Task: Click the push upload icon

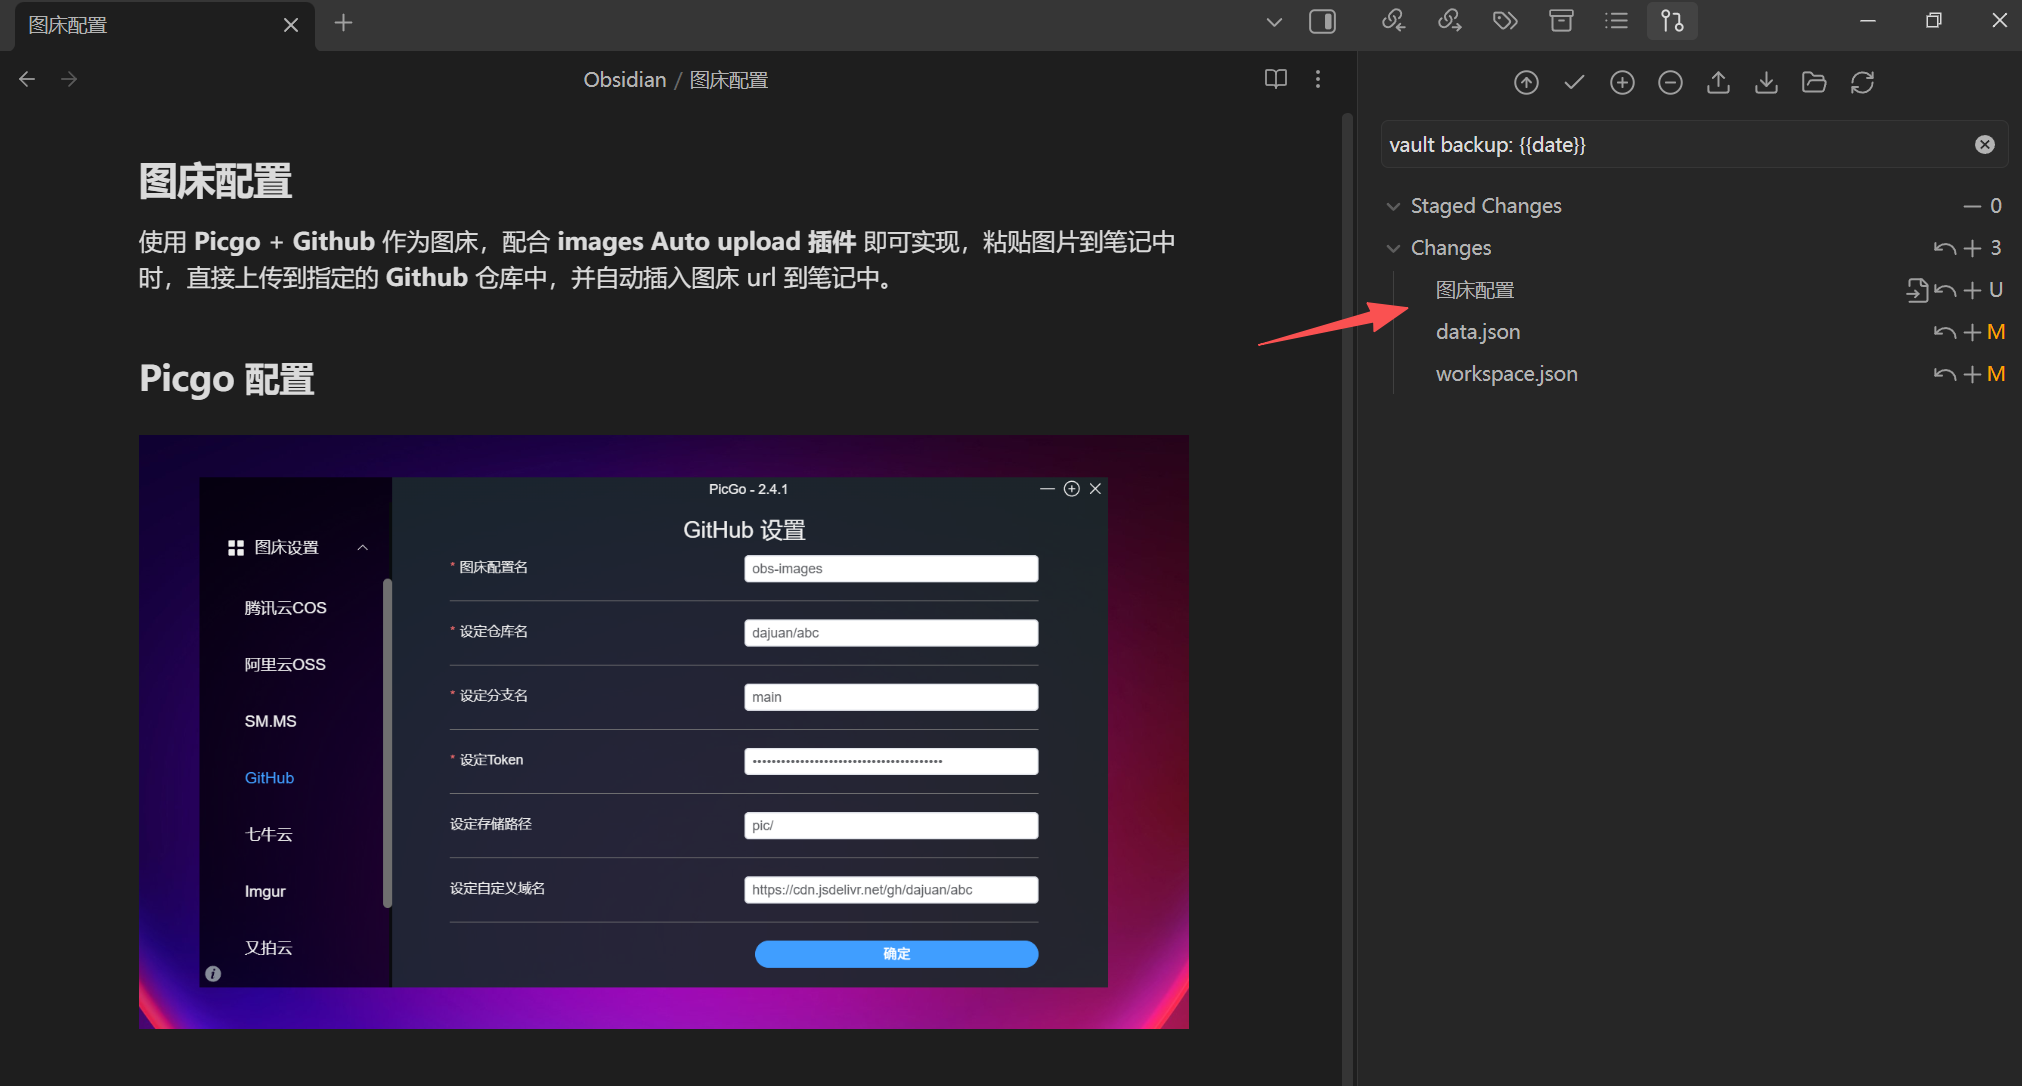Action: (1718, 82)
